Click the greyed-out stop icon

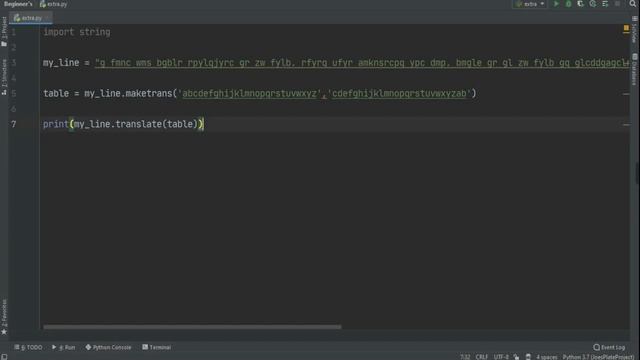coord(617,4)
